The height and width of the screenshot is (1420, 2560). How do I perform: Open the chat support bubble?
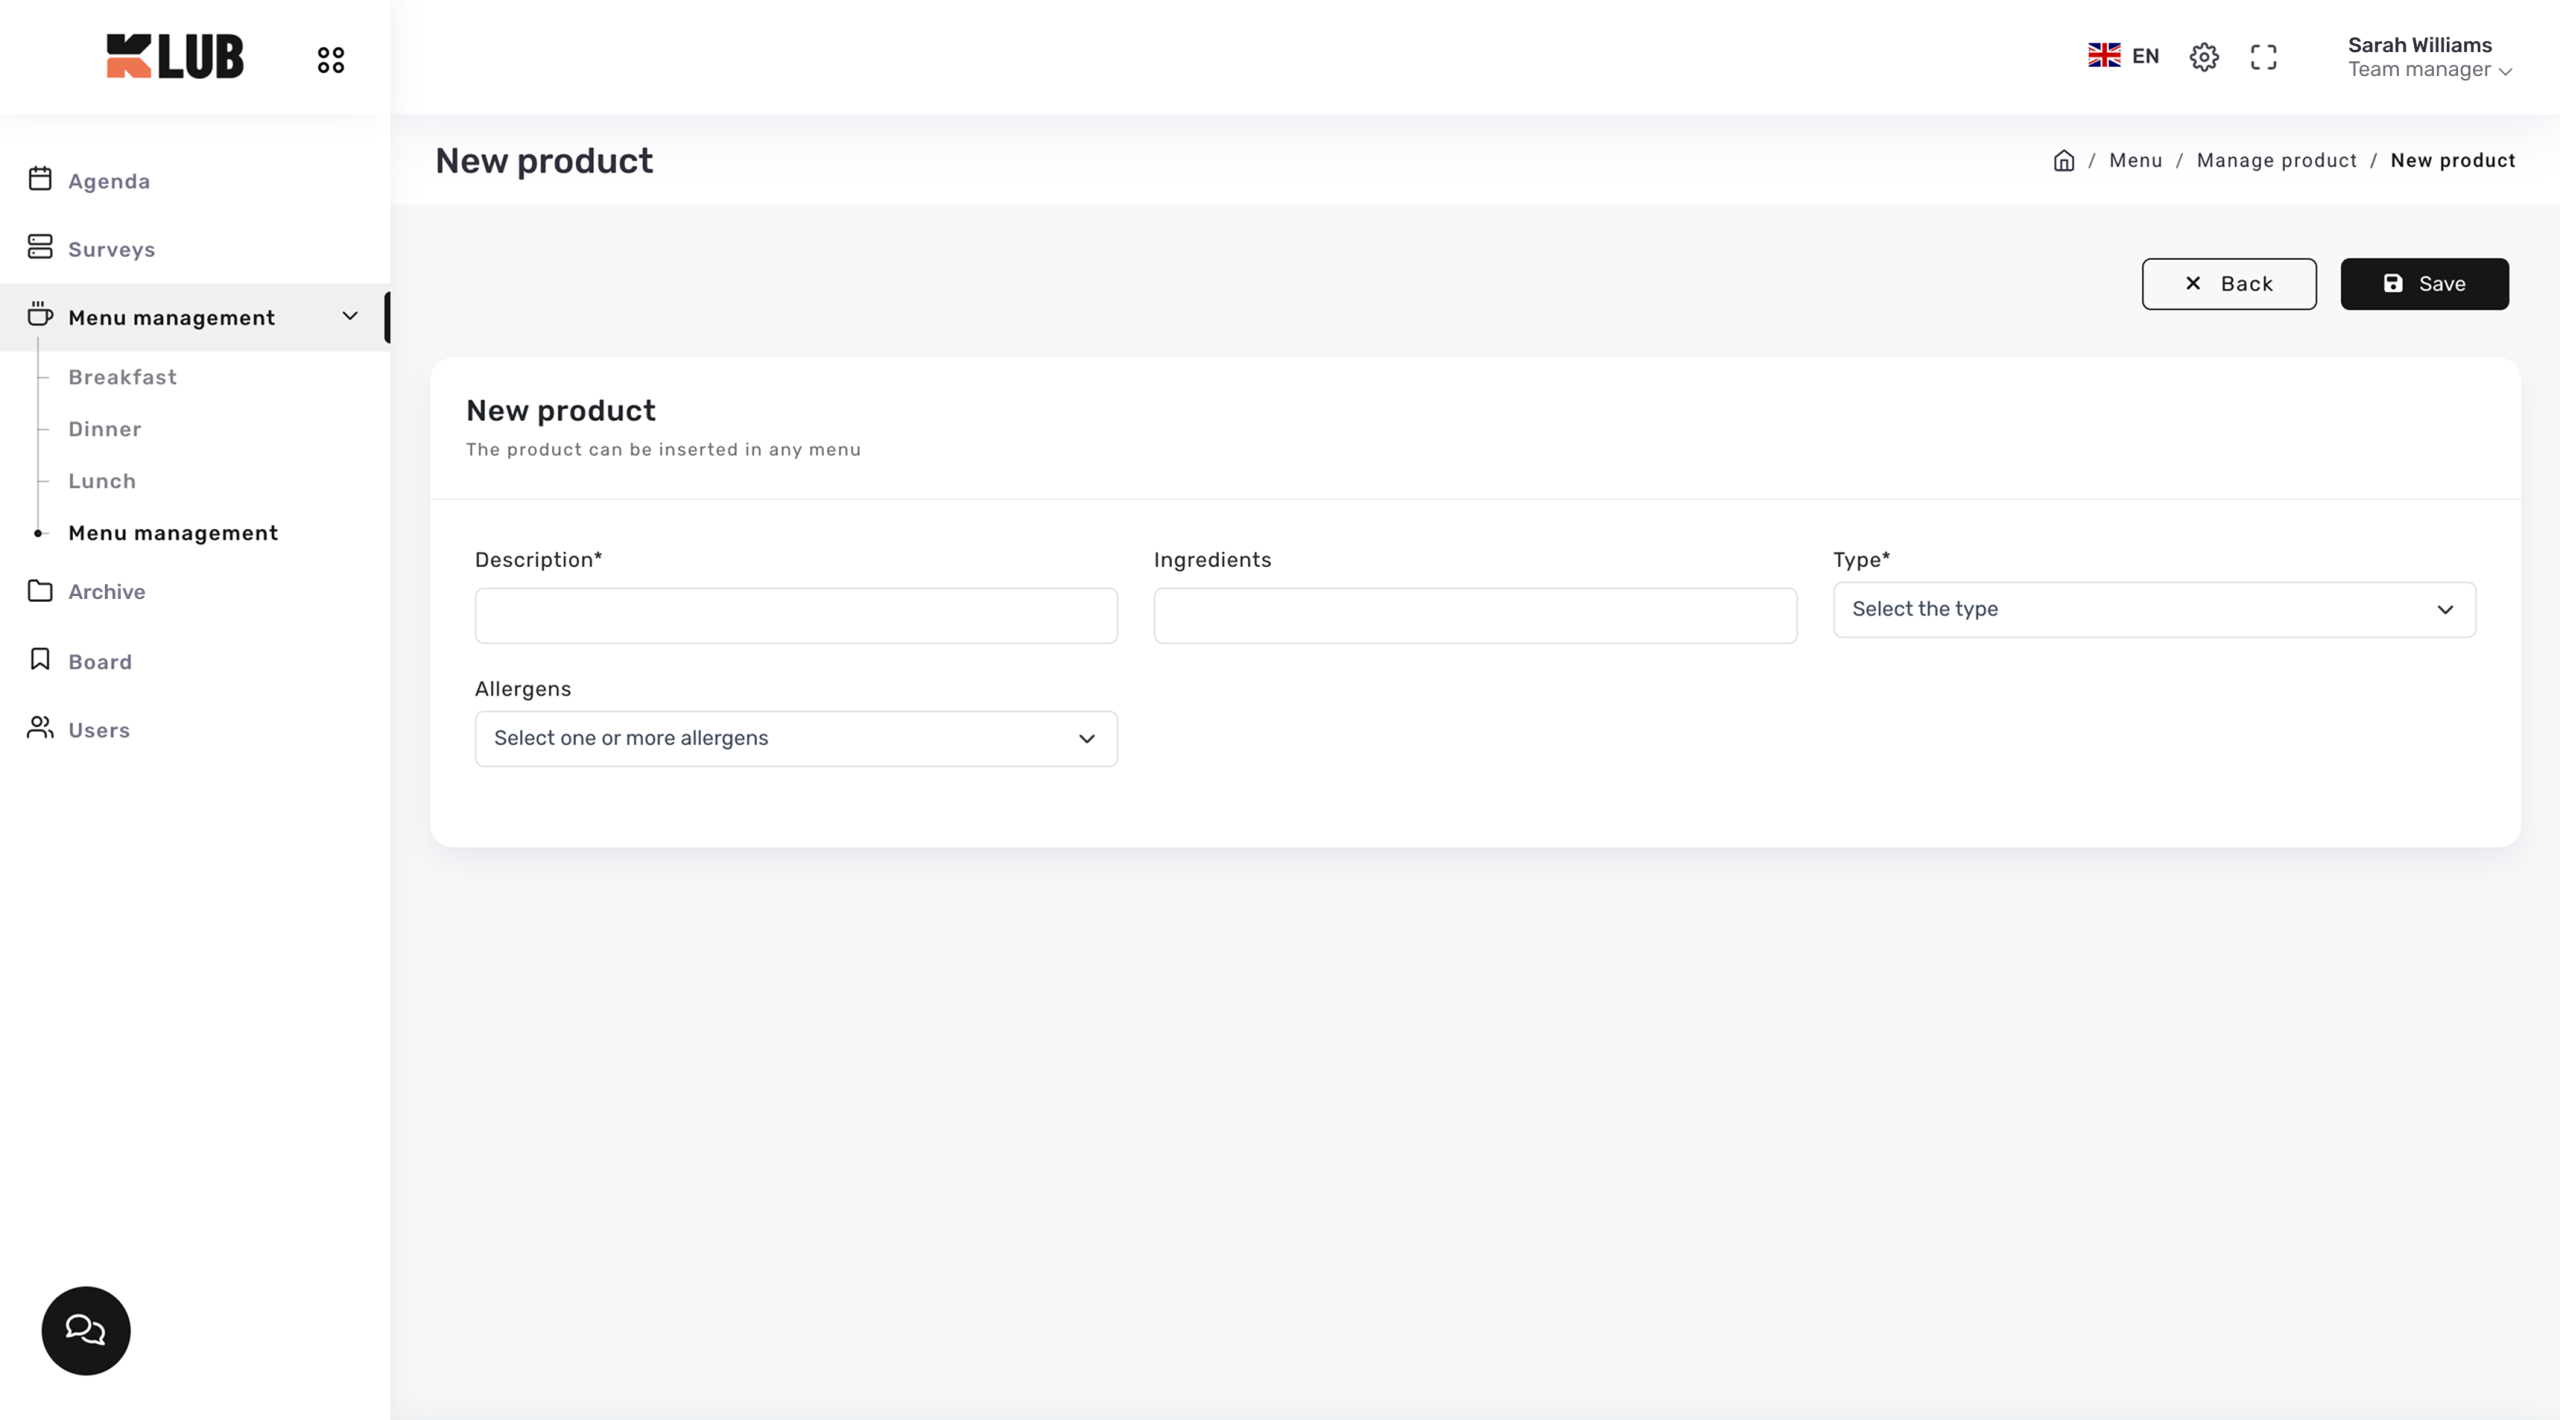(x=86, y=1330)
